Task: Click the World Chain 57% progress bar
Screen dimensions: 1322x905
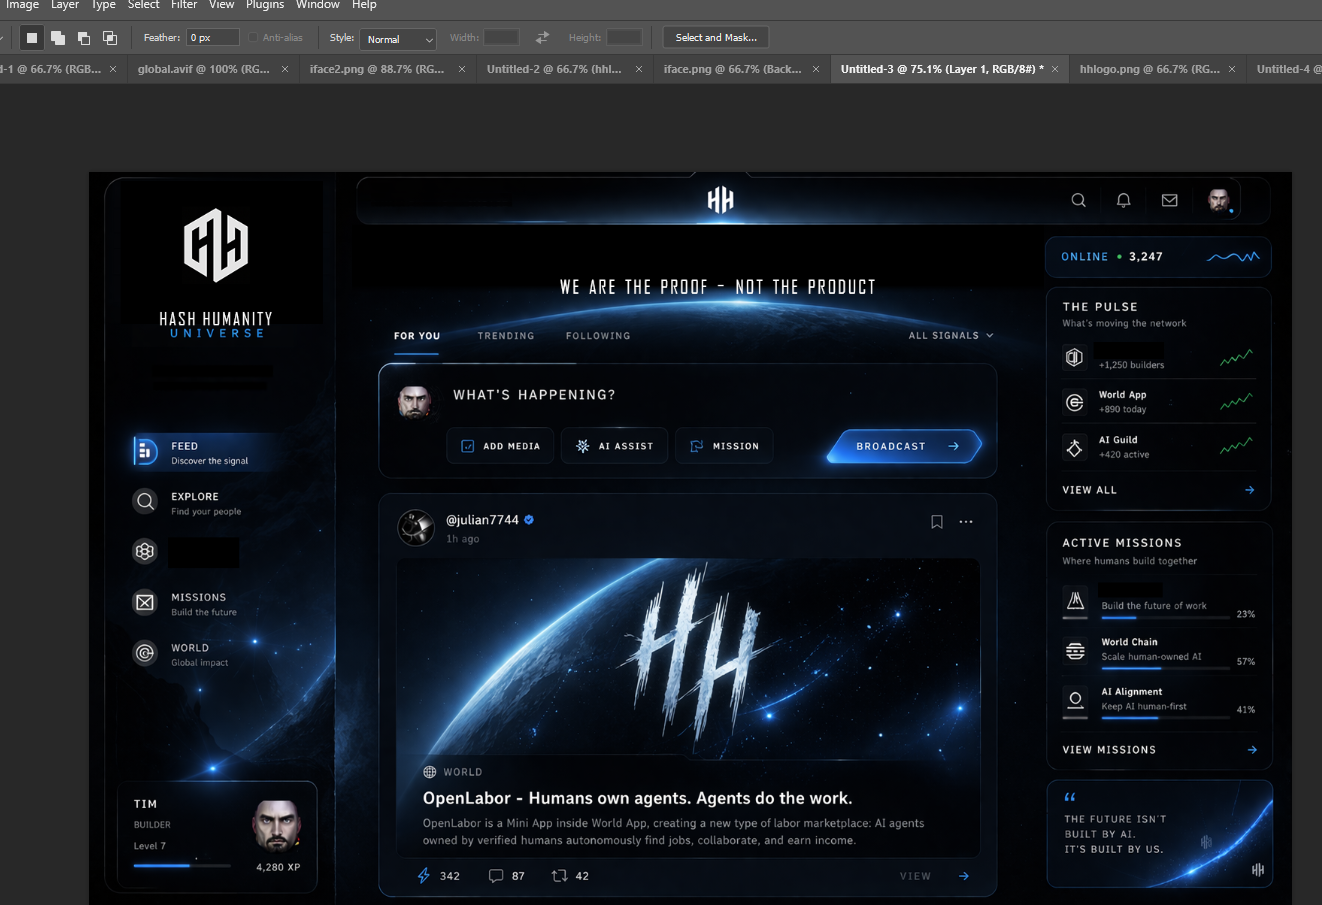Action: 1165,668
